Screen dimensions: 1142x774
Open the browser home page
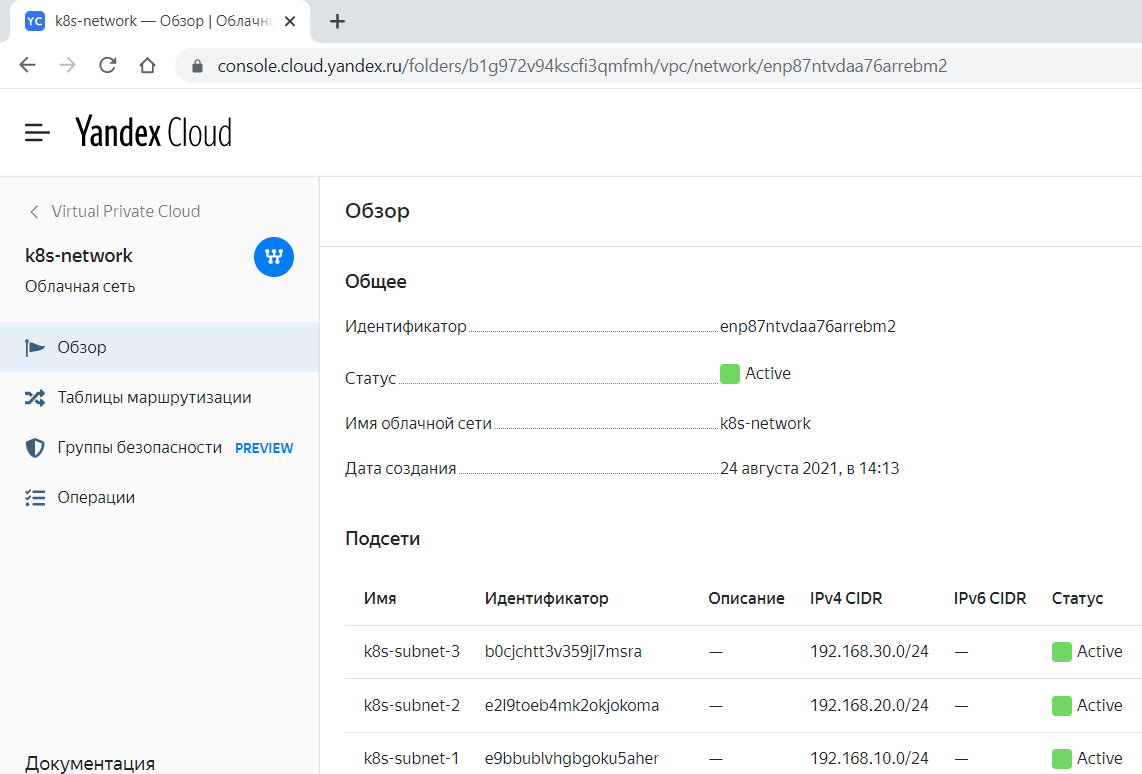(147, 66)
